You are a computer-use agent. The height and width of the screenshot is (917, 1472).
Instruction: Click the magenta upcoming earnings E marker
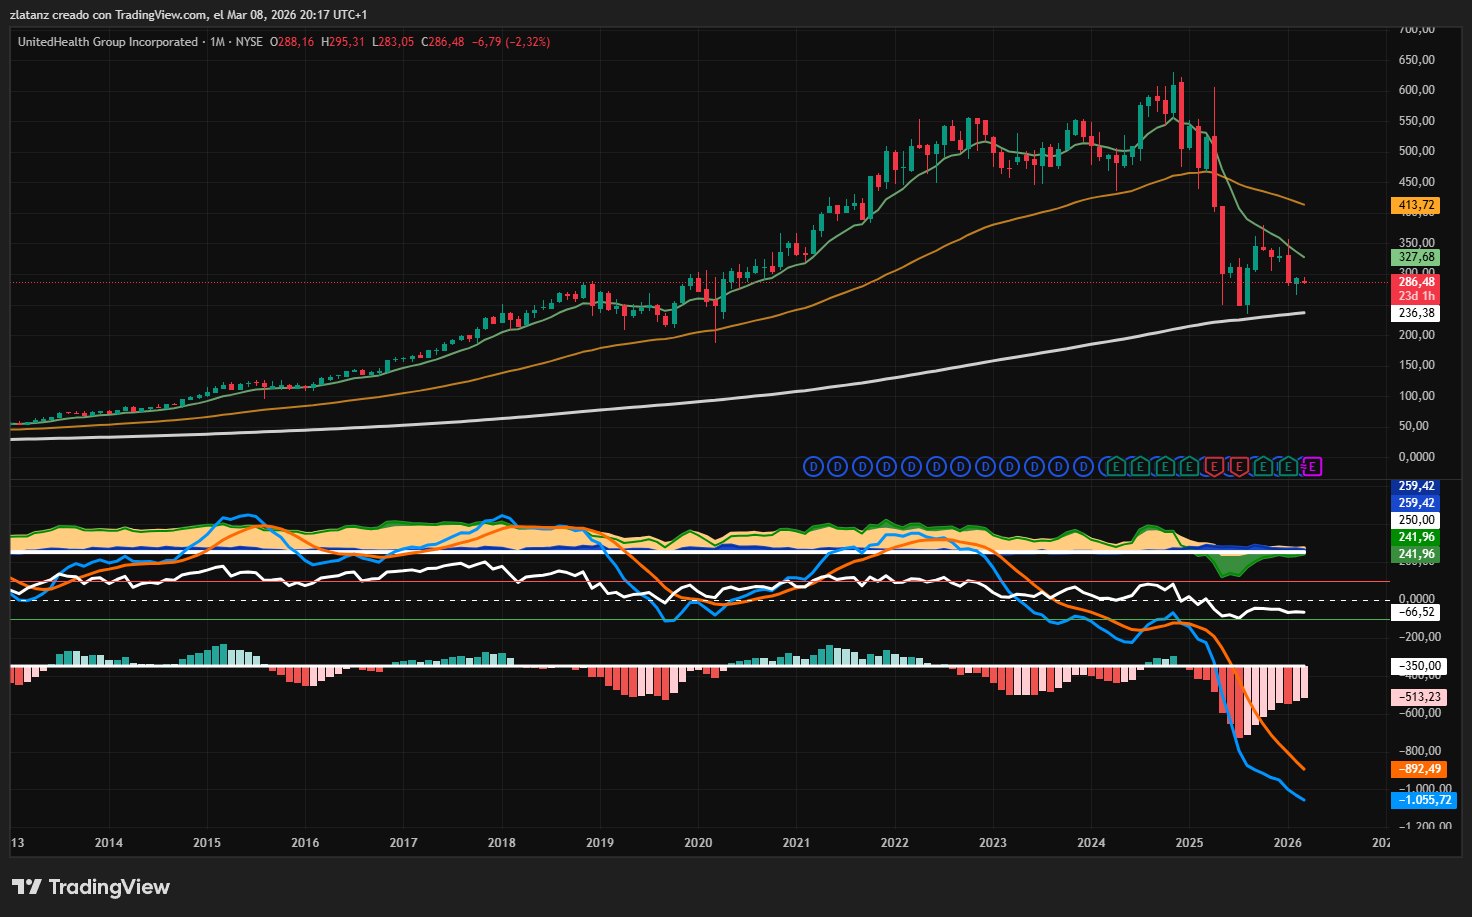pos(1313,467)
